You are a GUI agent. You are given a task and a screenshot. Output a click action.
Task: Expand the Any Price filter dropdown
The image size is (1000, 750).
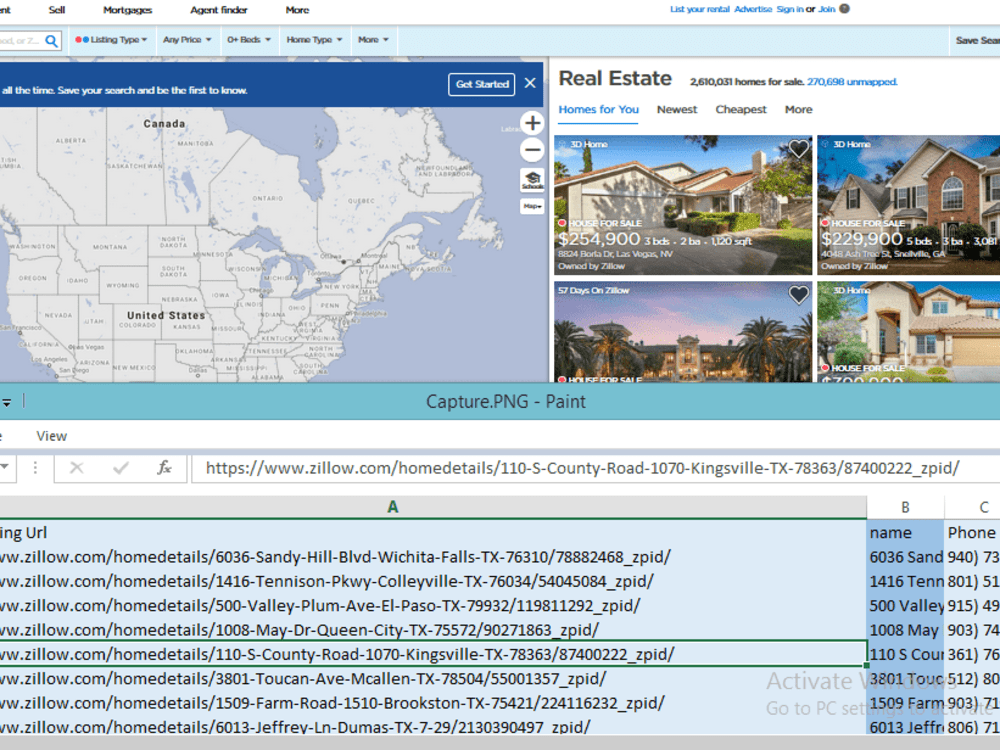click(x=187, y=40)
